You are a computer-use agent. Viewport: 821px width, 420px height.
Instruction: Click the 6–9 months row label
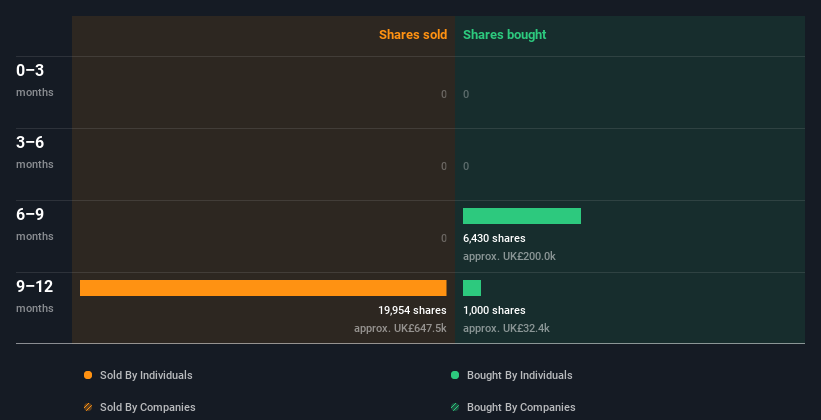click(x=35, y=225)
